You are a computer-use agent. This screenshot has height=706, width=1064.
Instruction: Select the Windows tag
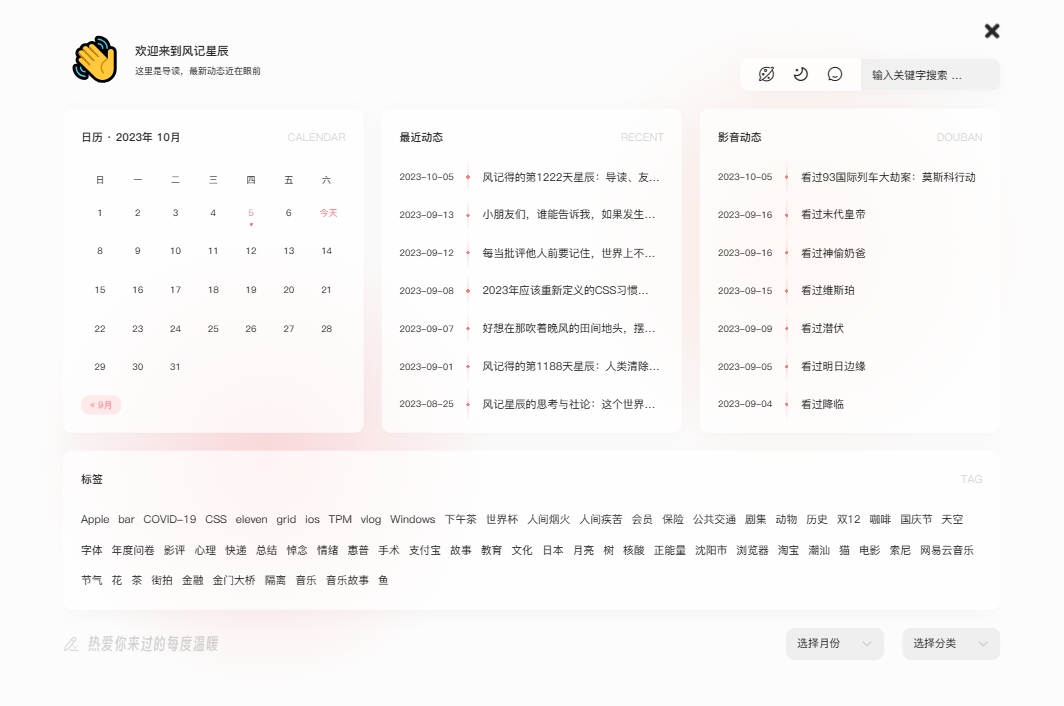(412, 520)
